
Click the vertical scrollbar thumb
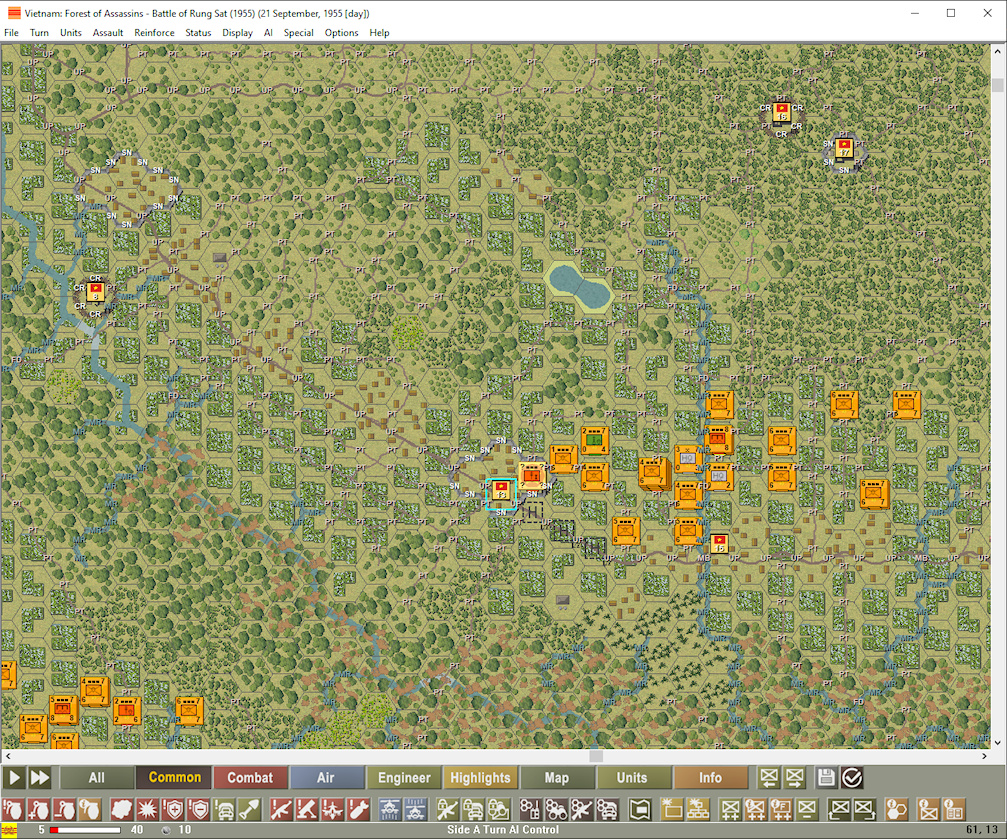click(997, 85)
